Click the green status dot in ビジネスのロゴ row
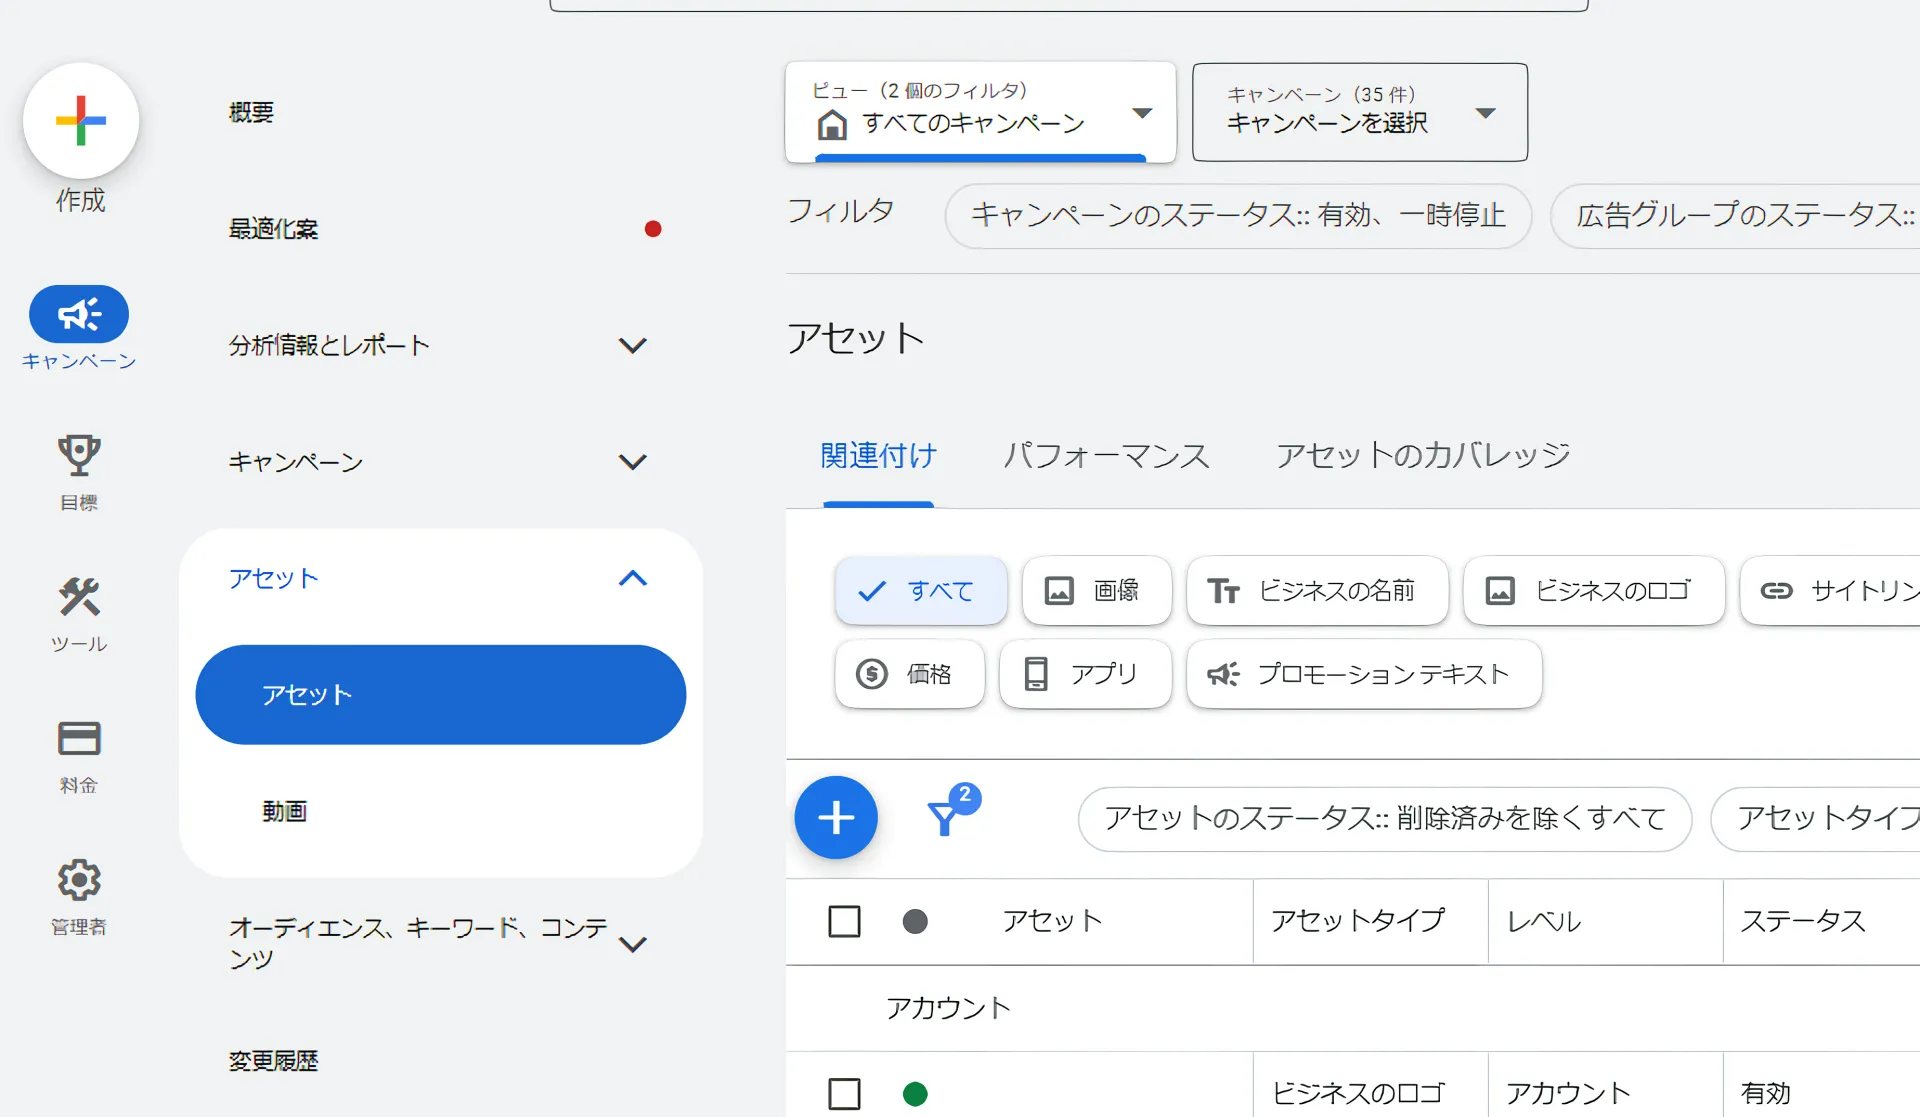This screenshot has height=1117, width=1920. 915,1094
